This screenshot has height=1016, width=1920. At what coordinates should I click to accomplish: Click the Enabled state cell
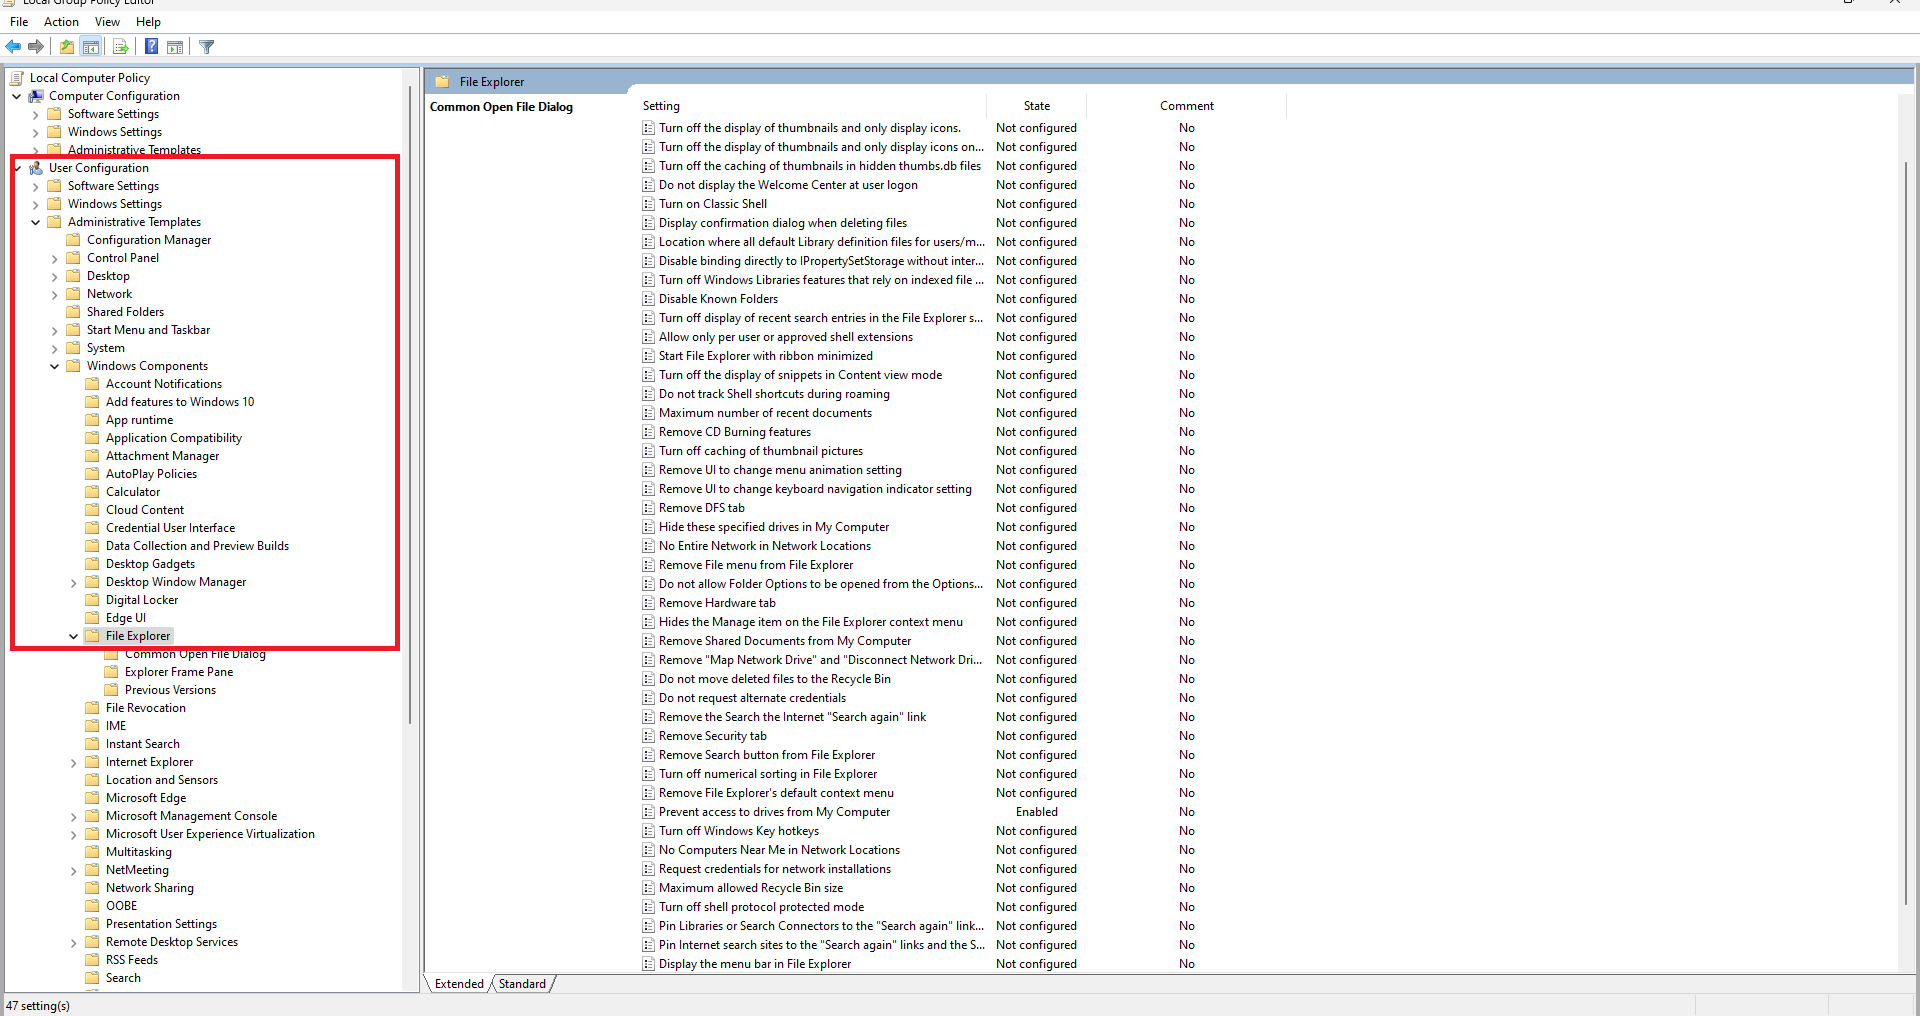(1037, 812)
